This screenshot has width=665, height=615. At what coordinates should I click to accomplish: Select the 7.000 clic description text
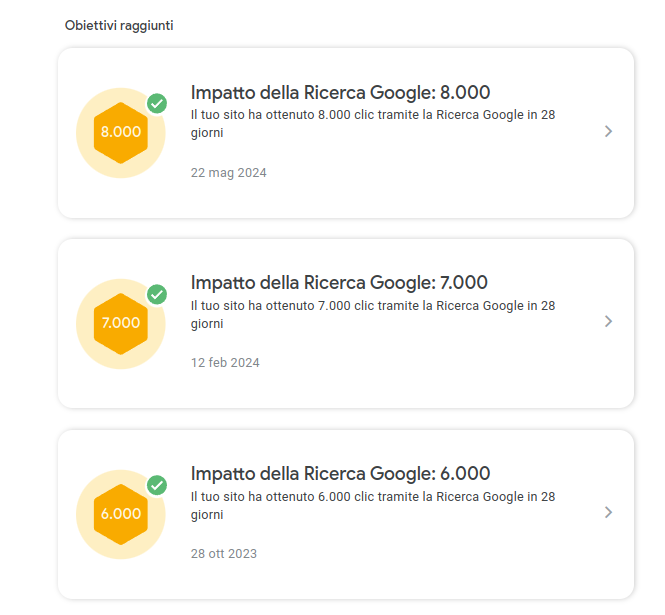click(x=373, y=314)
